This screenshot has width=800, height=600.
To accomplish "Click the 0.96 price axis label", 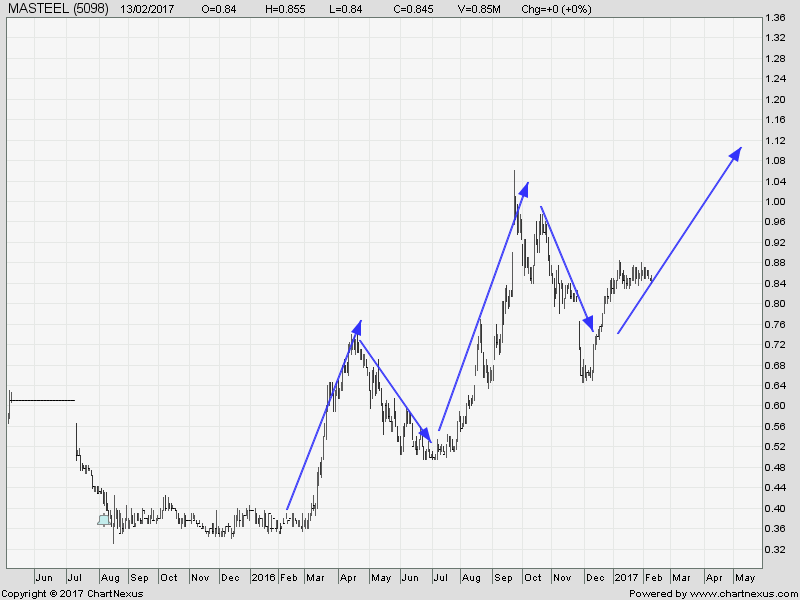I will 776,222.
